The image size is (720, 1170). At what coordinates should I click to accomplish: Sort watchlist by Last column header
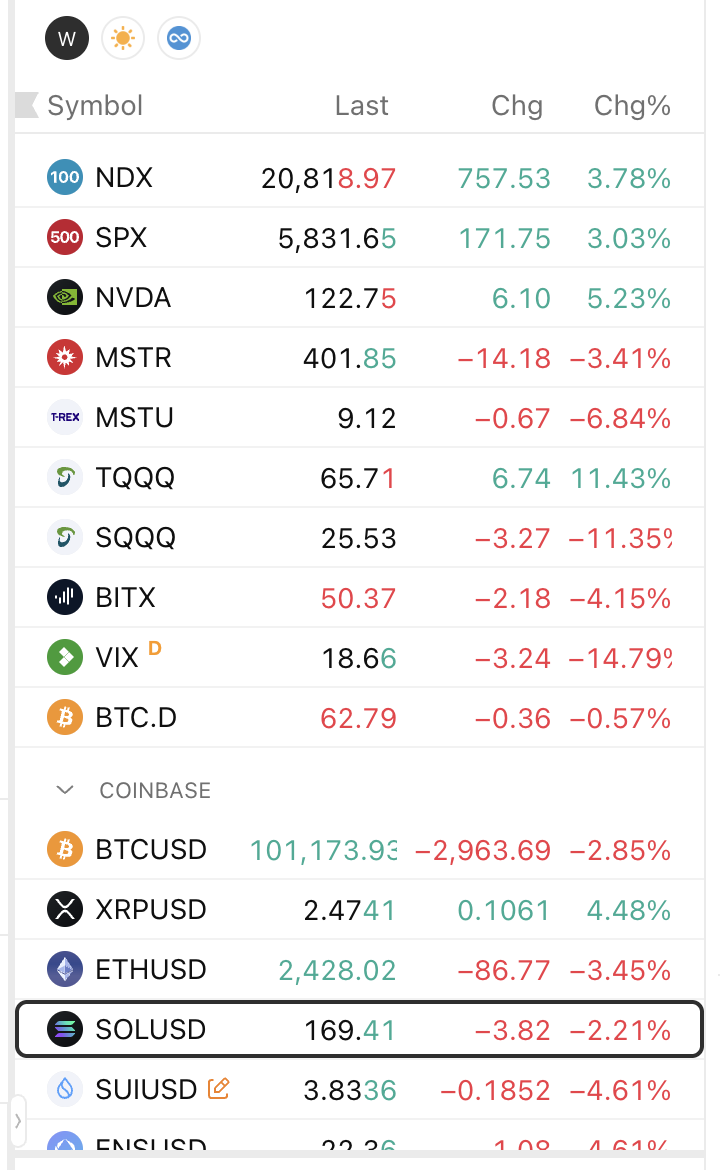point(361,105)
